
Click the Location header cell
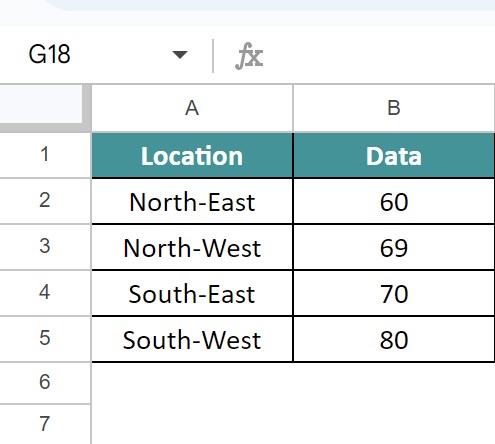tap(192, 155)
